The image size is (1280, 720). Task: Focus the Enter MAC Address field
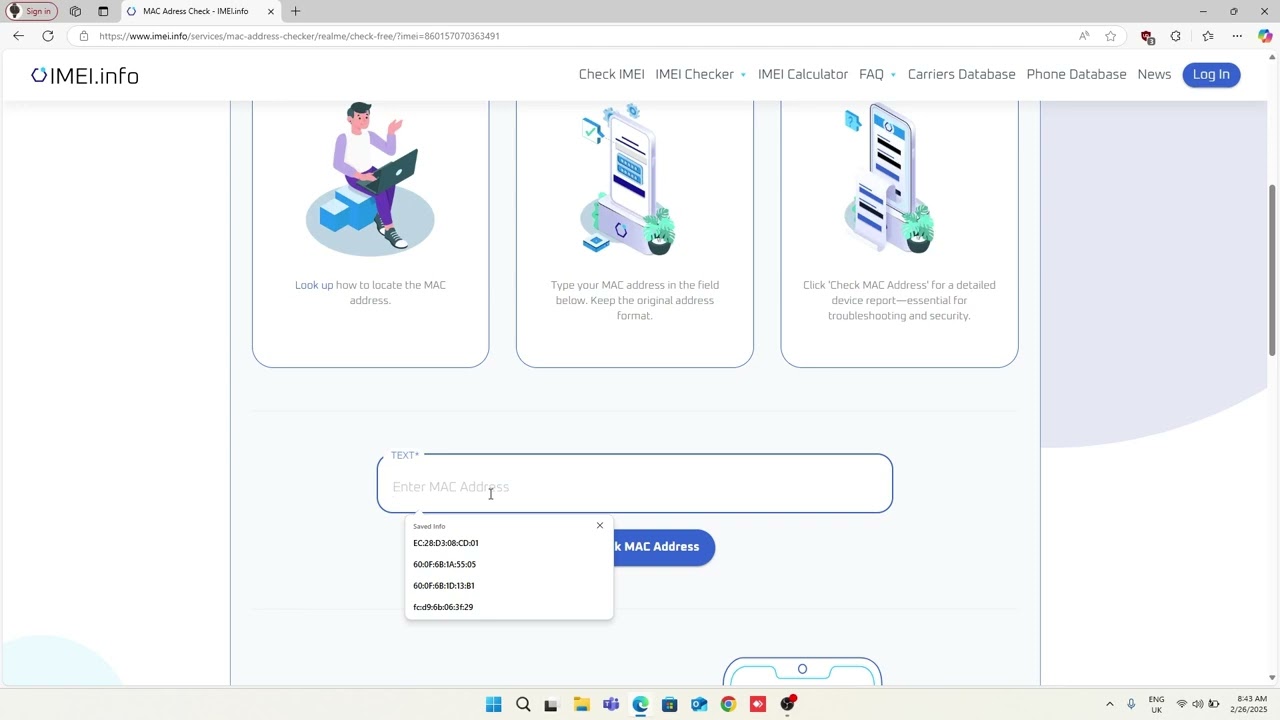pyautogui.click(x=634, y=486)
